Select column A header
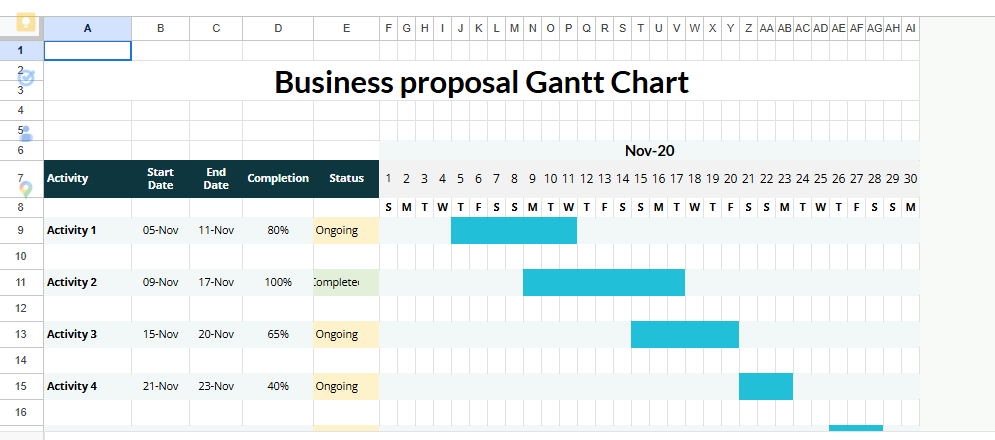Screen dimensions: 995x440 coord(88,28)
